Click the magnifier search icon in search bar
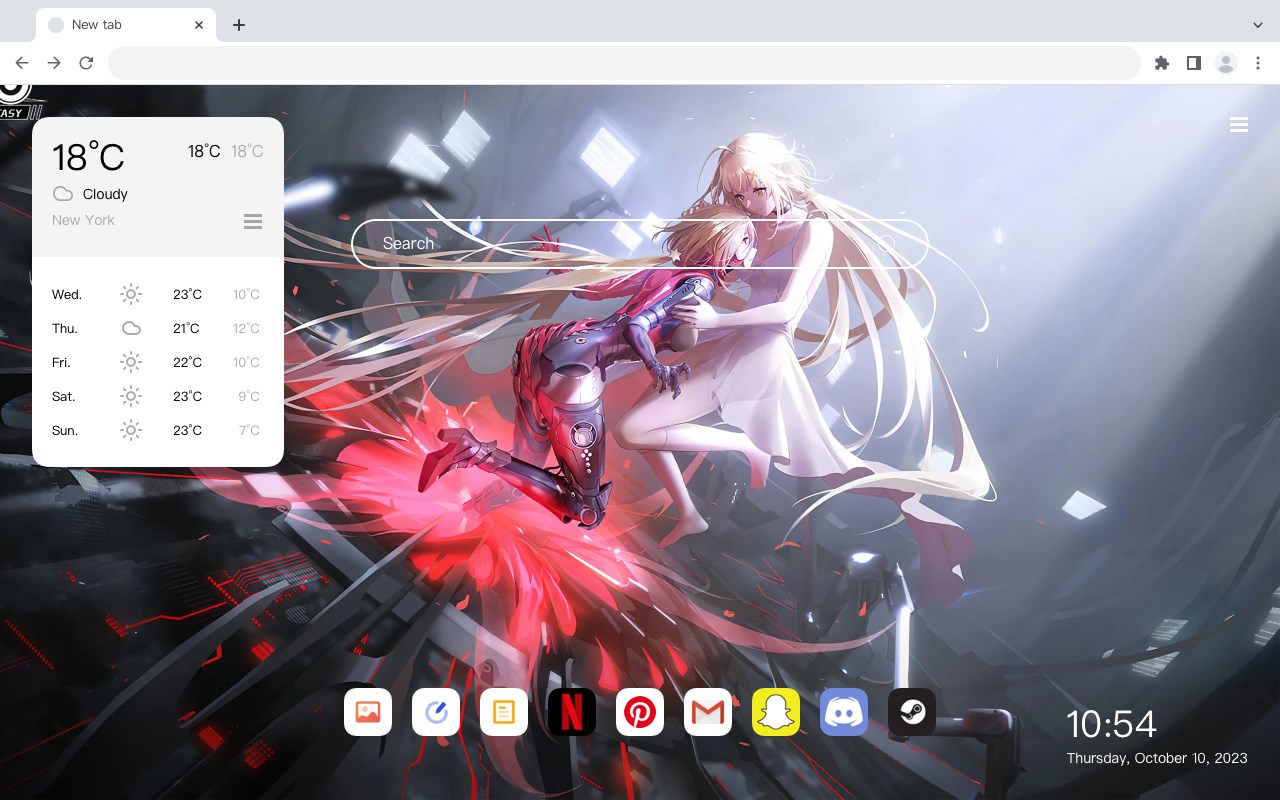This screenshot has width=1280, height=800. 886,244
